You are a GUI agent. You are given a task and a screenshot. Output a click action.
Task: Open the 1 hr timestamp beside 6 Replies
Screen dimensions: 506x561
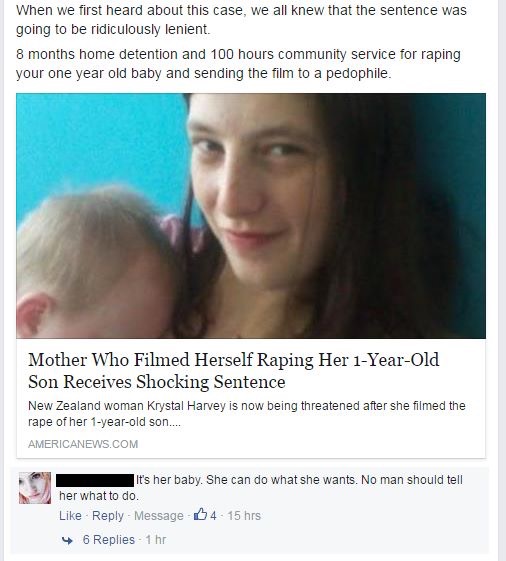tap(156, 540)
